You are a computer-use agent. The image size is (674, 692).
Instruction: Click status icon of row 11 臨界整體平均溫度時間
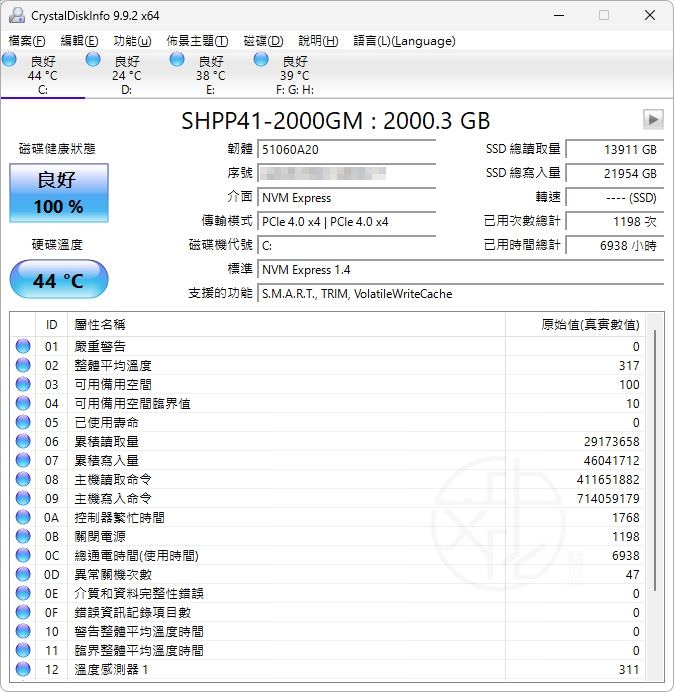23,650
